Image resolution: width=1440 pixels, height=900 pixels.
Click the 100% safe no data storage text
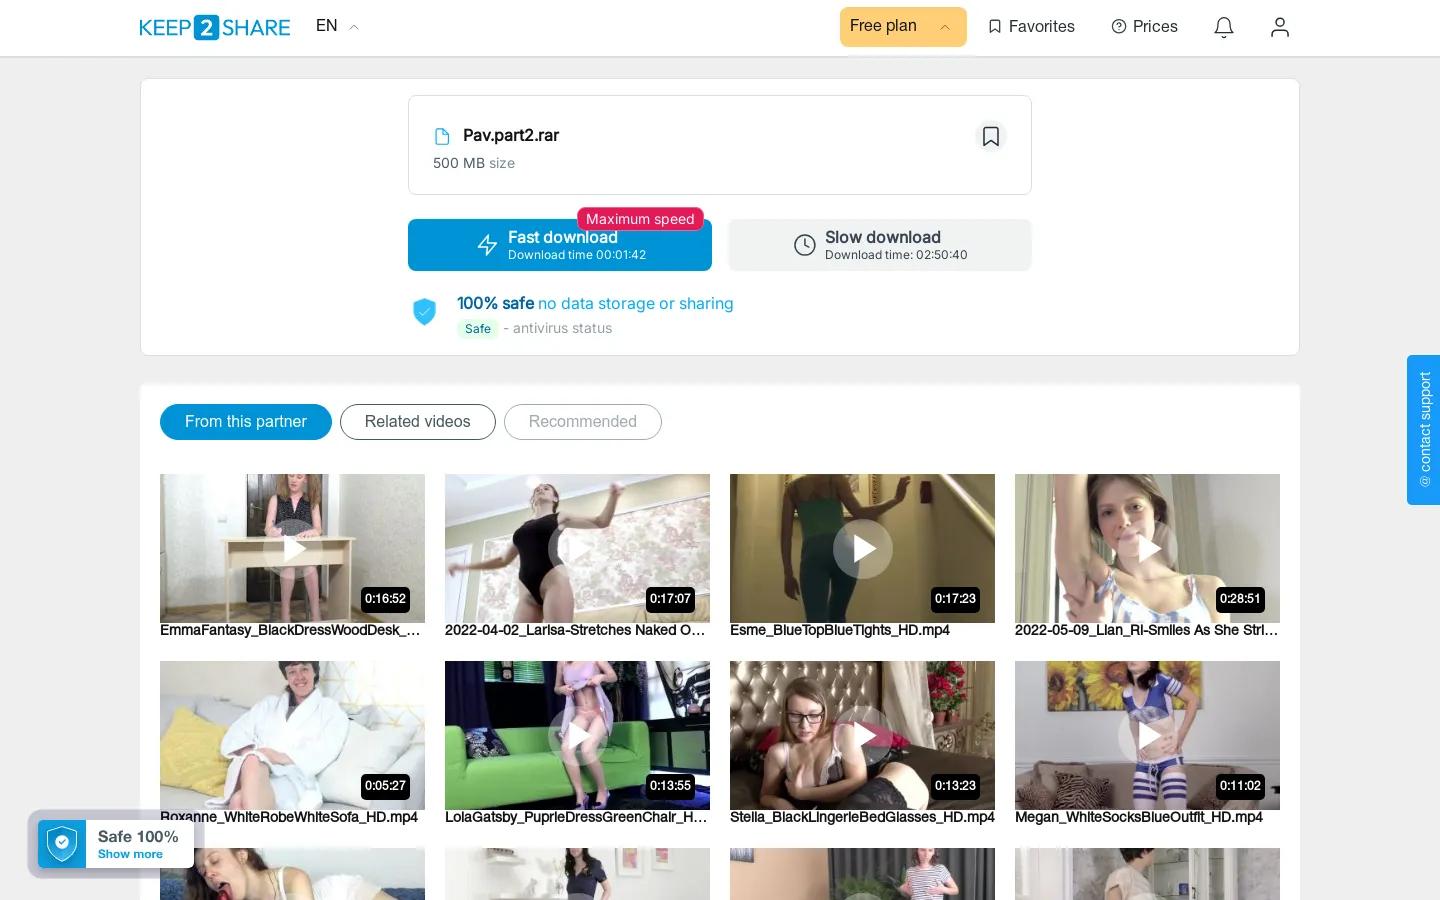[595, 303]
